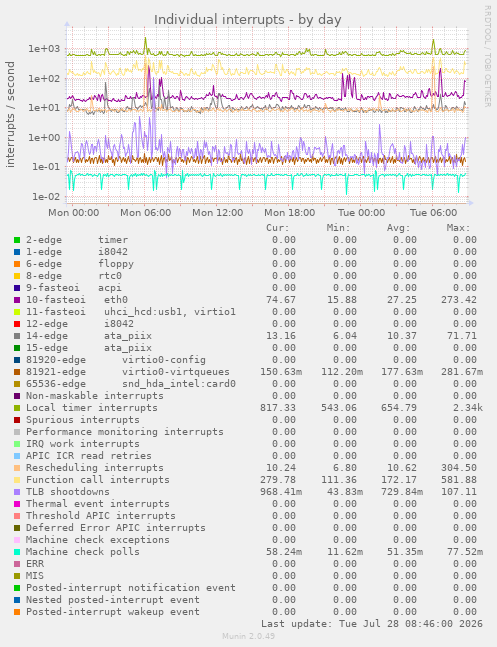Click the Max: column header

(458, 228)
